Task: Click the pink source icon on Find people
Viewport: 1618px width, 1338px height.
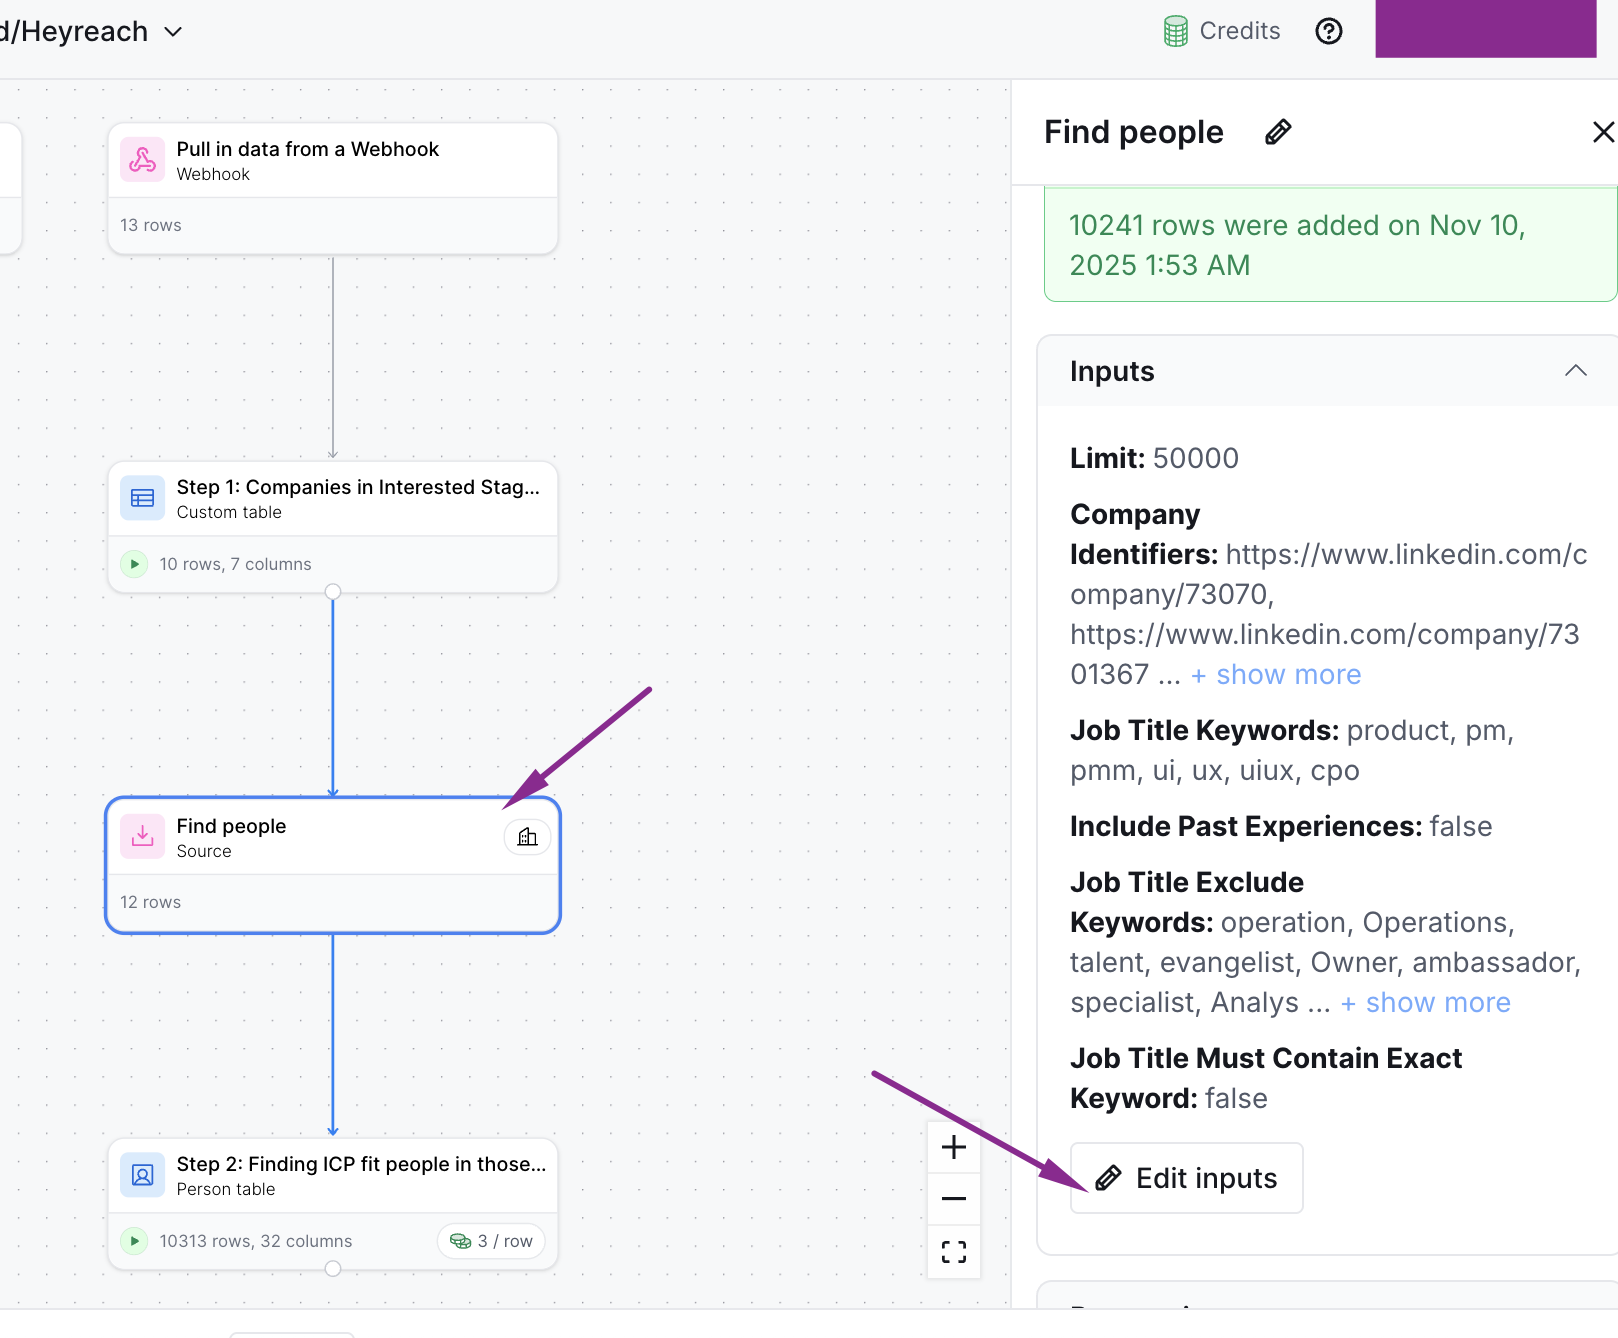Action: (x=142, y=836)
